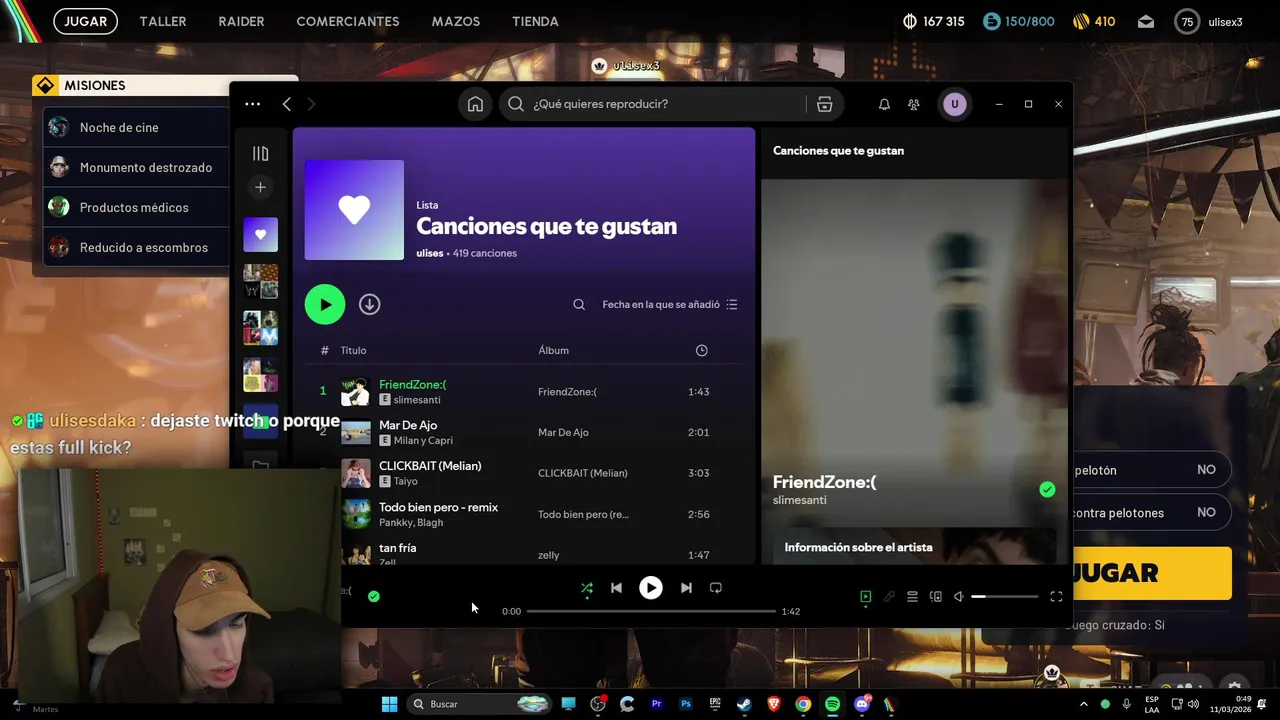Screen dimensions: 1280x720
Task: Open the Reducido a escombros mission
Action: click(x=138, y=247)
